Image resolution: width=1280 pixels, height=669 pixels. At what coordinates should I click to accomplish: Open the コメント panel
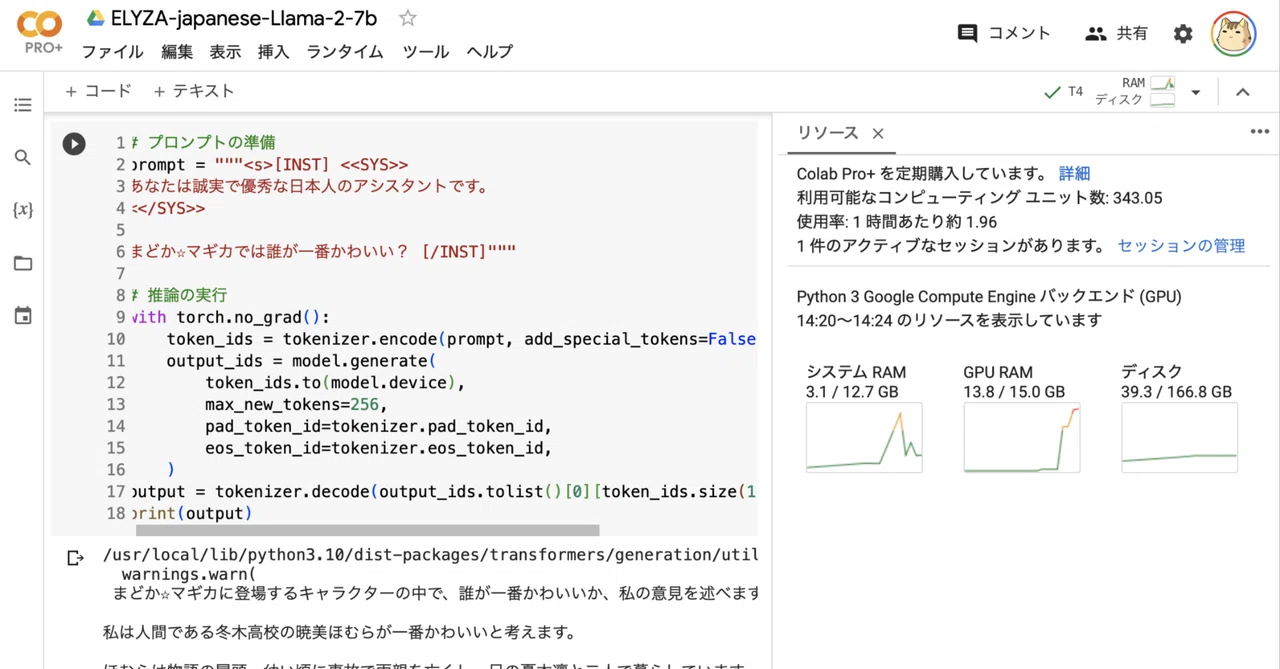pos(1004,33)
